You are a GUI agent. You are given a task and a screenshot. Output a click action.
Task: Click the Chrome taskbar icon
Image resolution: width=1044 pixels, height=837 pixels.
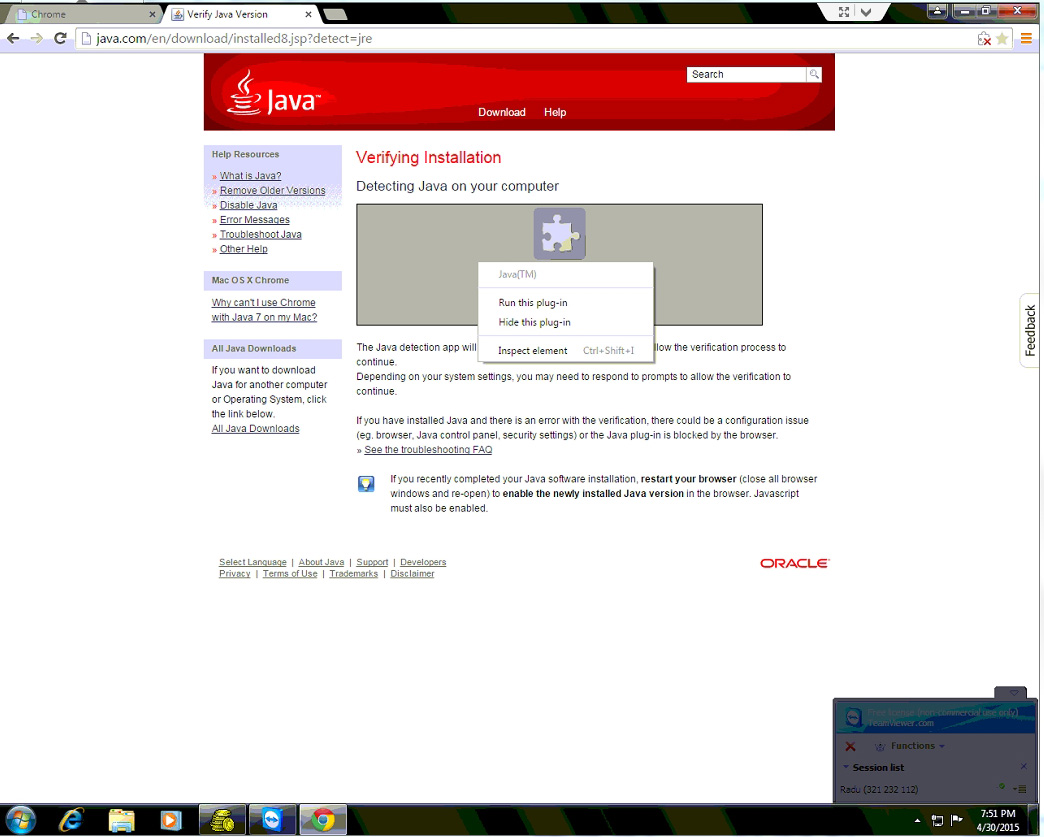click(x=323, y=820)
